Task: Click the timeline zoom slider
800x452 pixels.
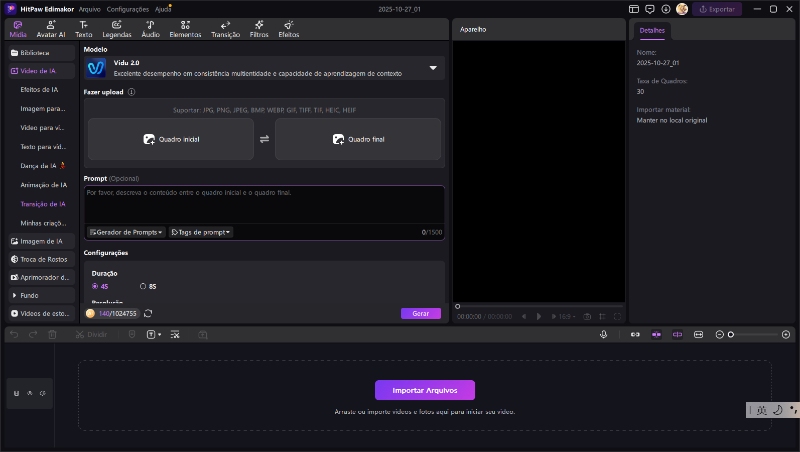Action: click(x=756, y=334)
